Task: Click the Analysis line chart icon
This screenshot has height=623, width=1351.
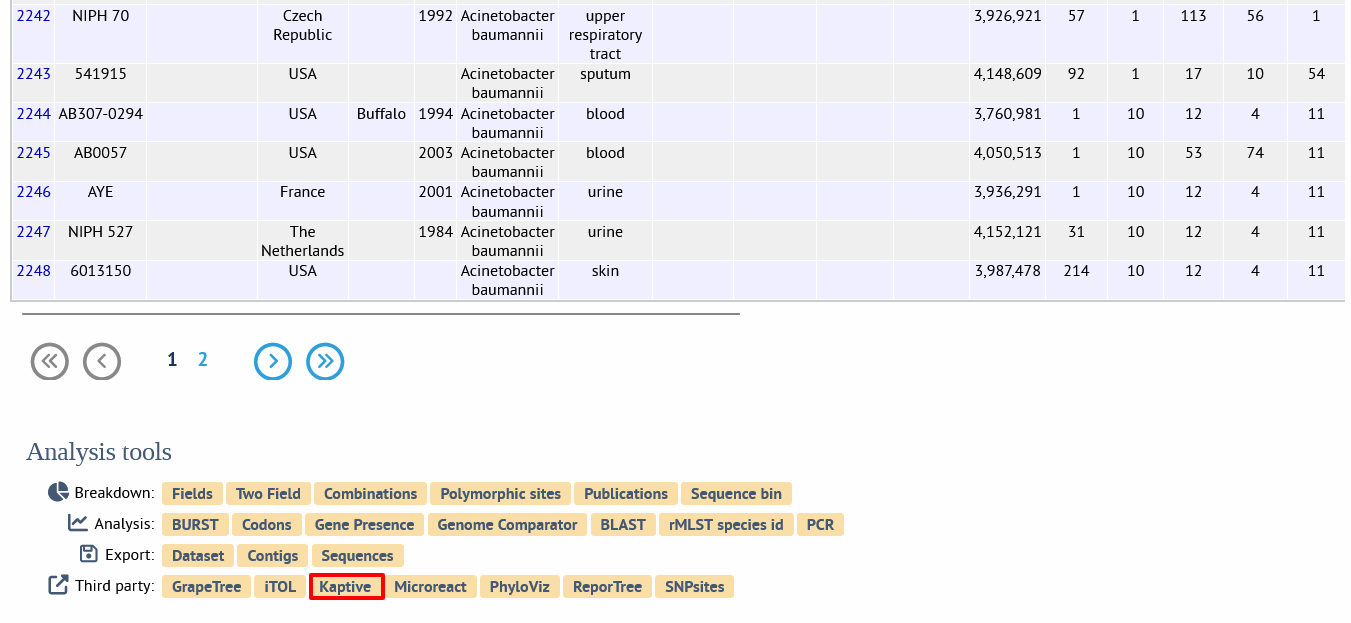Action: coord(78,523)
